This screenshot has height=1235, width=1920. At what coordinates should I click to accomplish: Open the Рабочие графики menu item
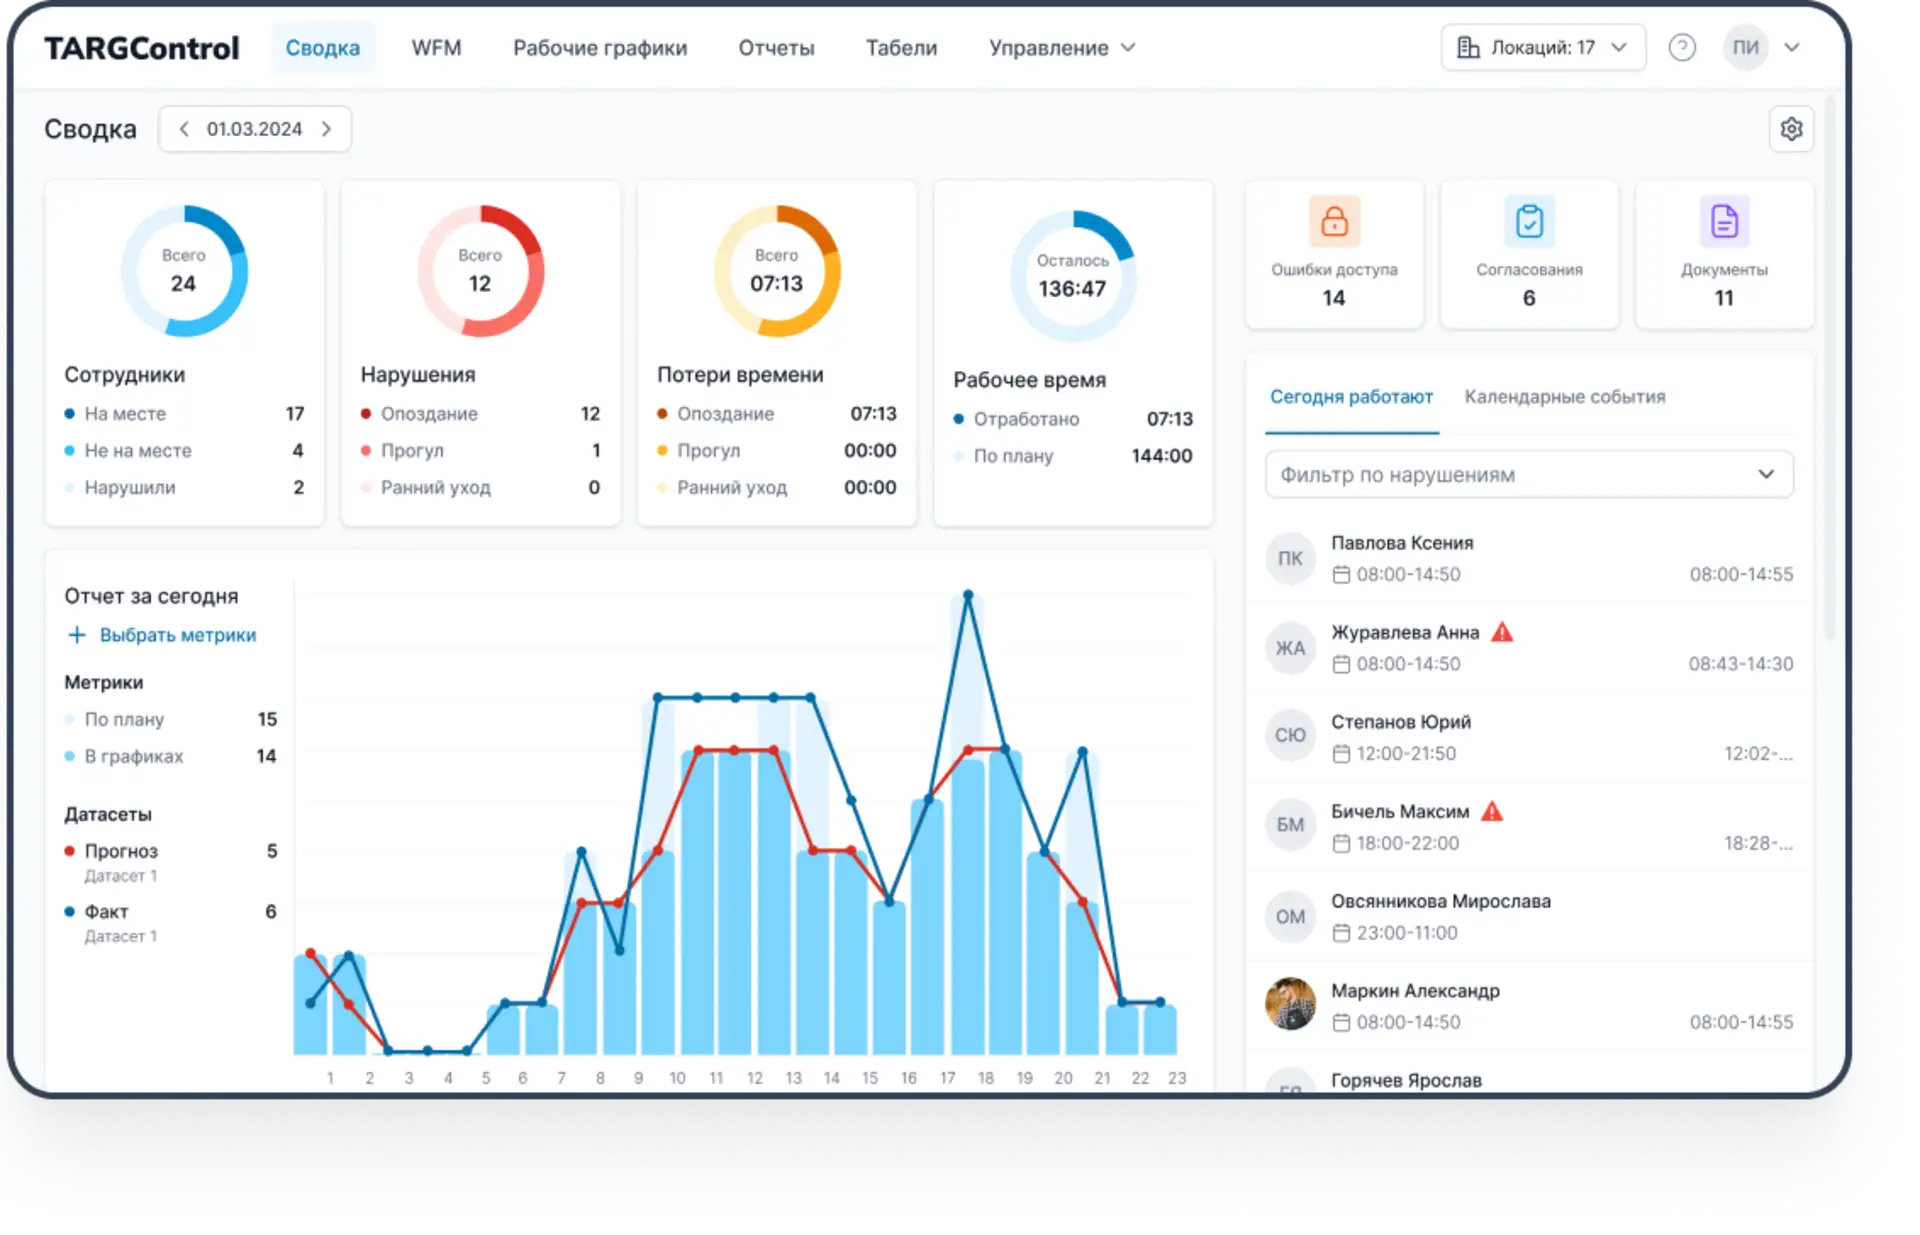[x=600, y=48]
